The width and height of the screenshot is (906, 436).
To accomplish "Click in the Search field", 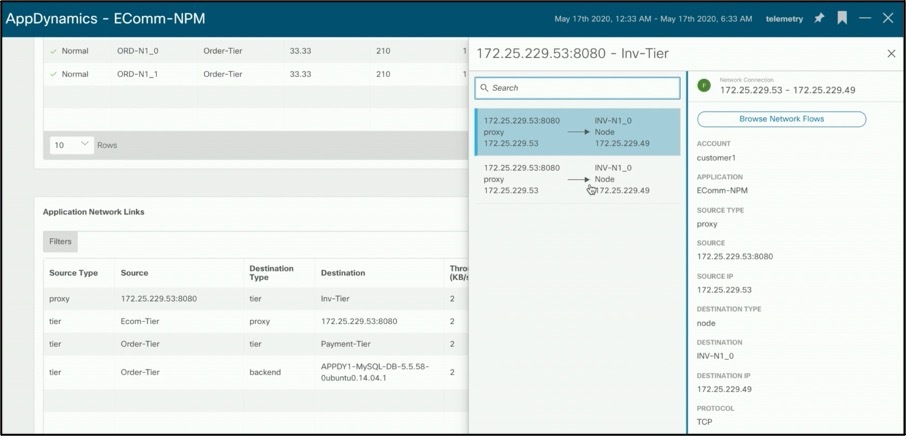I will pyautogui.click(x=577, y=88).
